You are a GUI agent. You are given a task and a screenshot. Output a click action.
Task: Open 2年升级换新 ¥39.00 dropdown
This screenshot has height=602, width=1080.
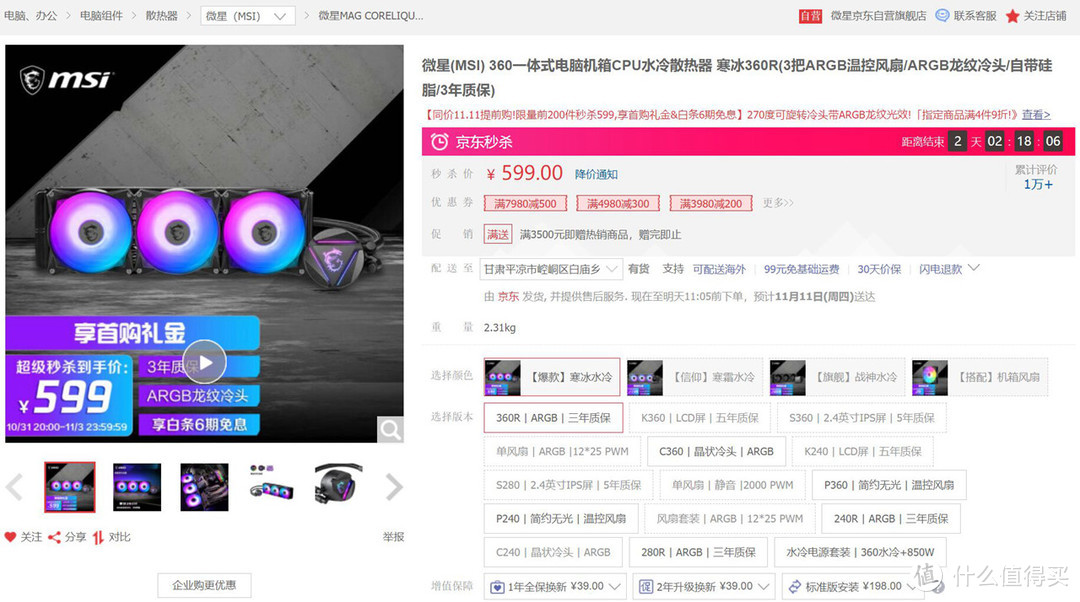pyautogui.click(x=704, y=586)
